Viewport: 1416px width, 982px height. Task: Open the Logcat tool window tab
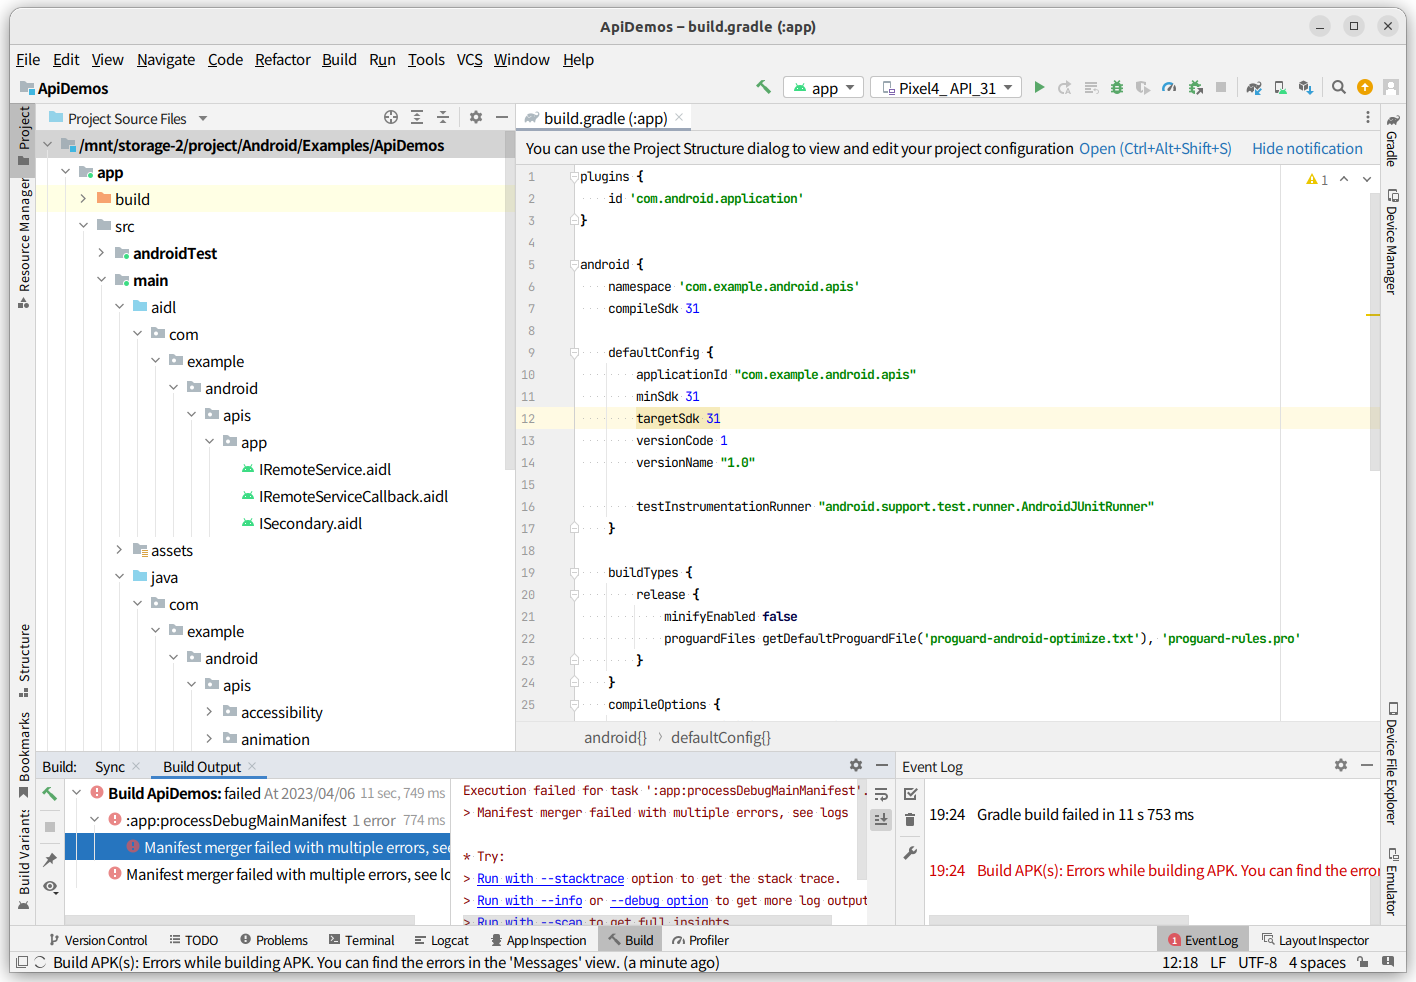441,940
